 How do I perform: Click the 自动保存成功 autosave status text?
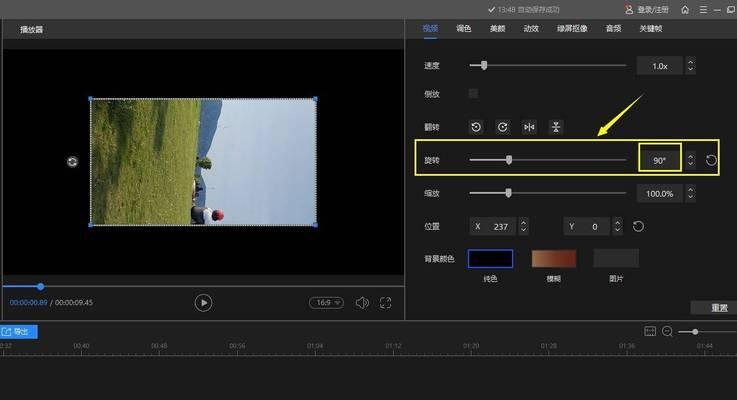[x=539, y=9]
